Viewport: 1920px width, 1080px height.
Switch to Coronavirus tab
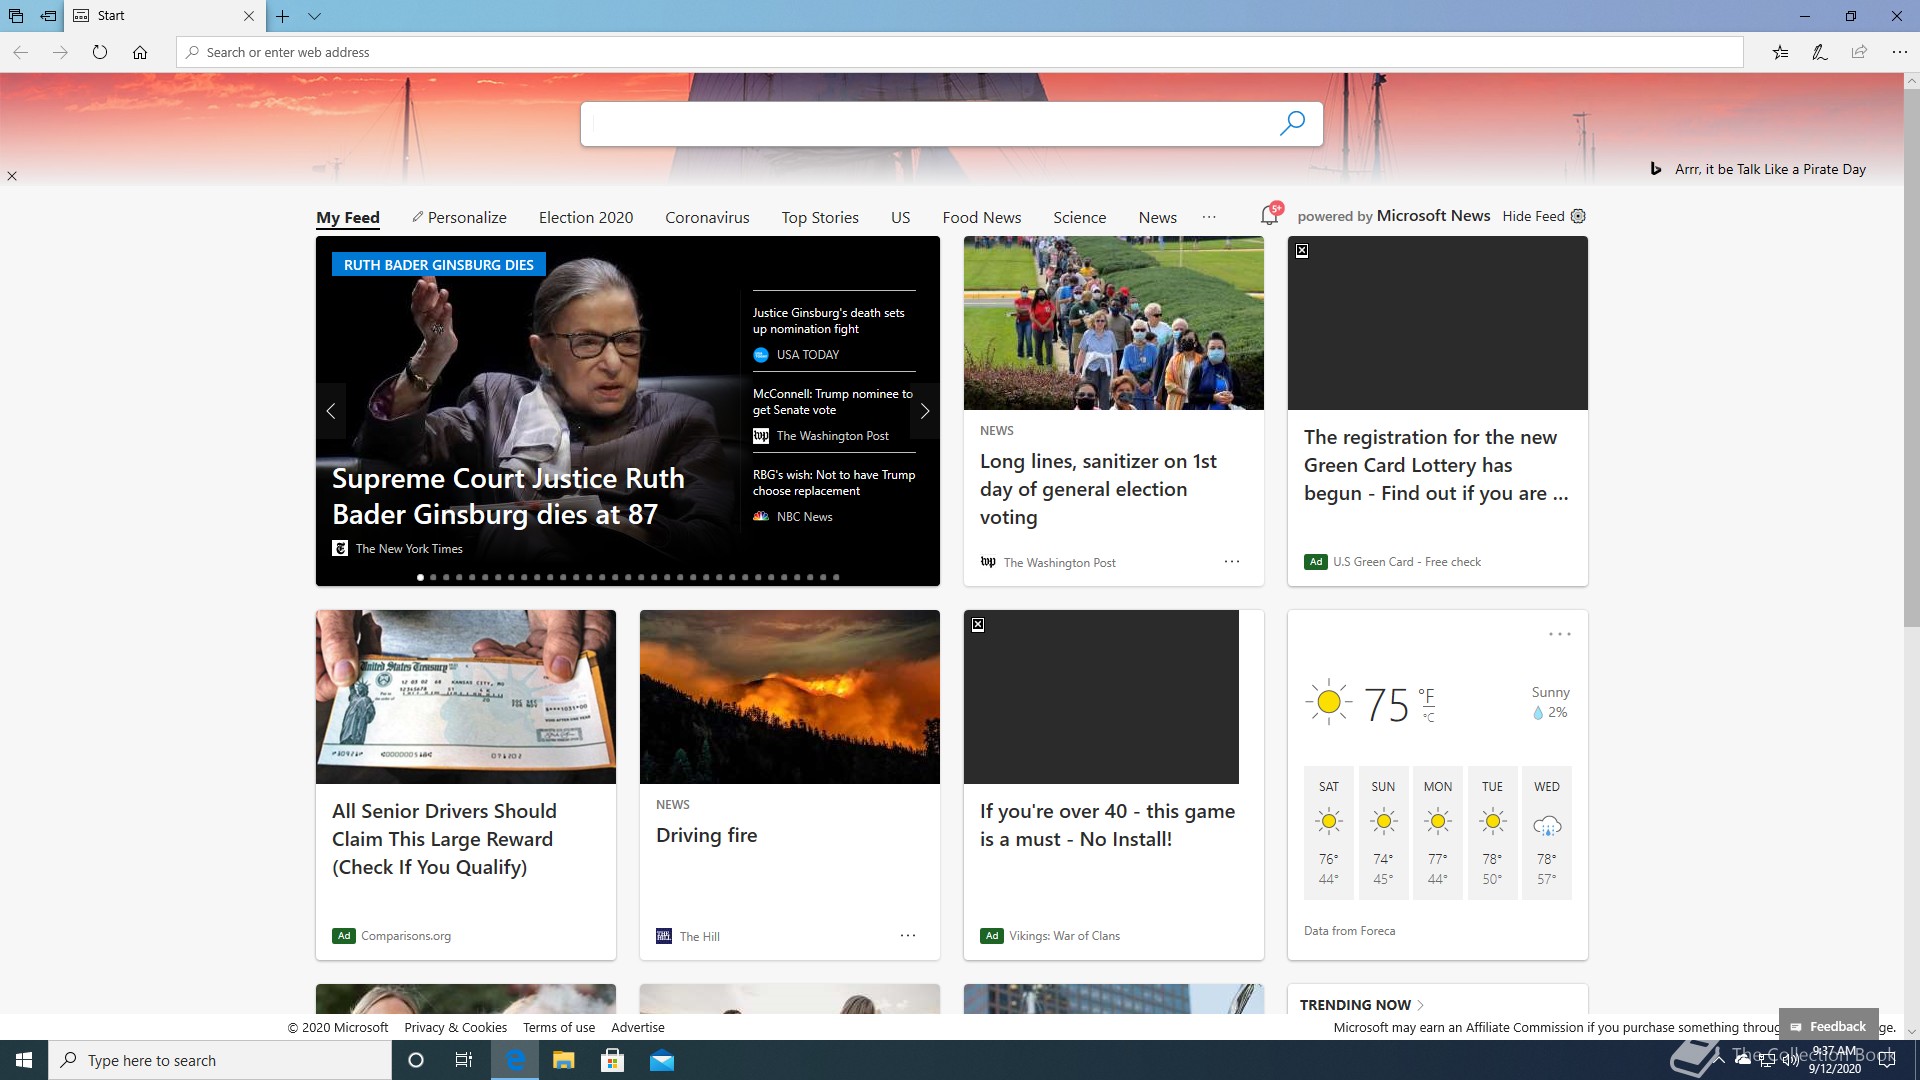(x=707, y=217)
